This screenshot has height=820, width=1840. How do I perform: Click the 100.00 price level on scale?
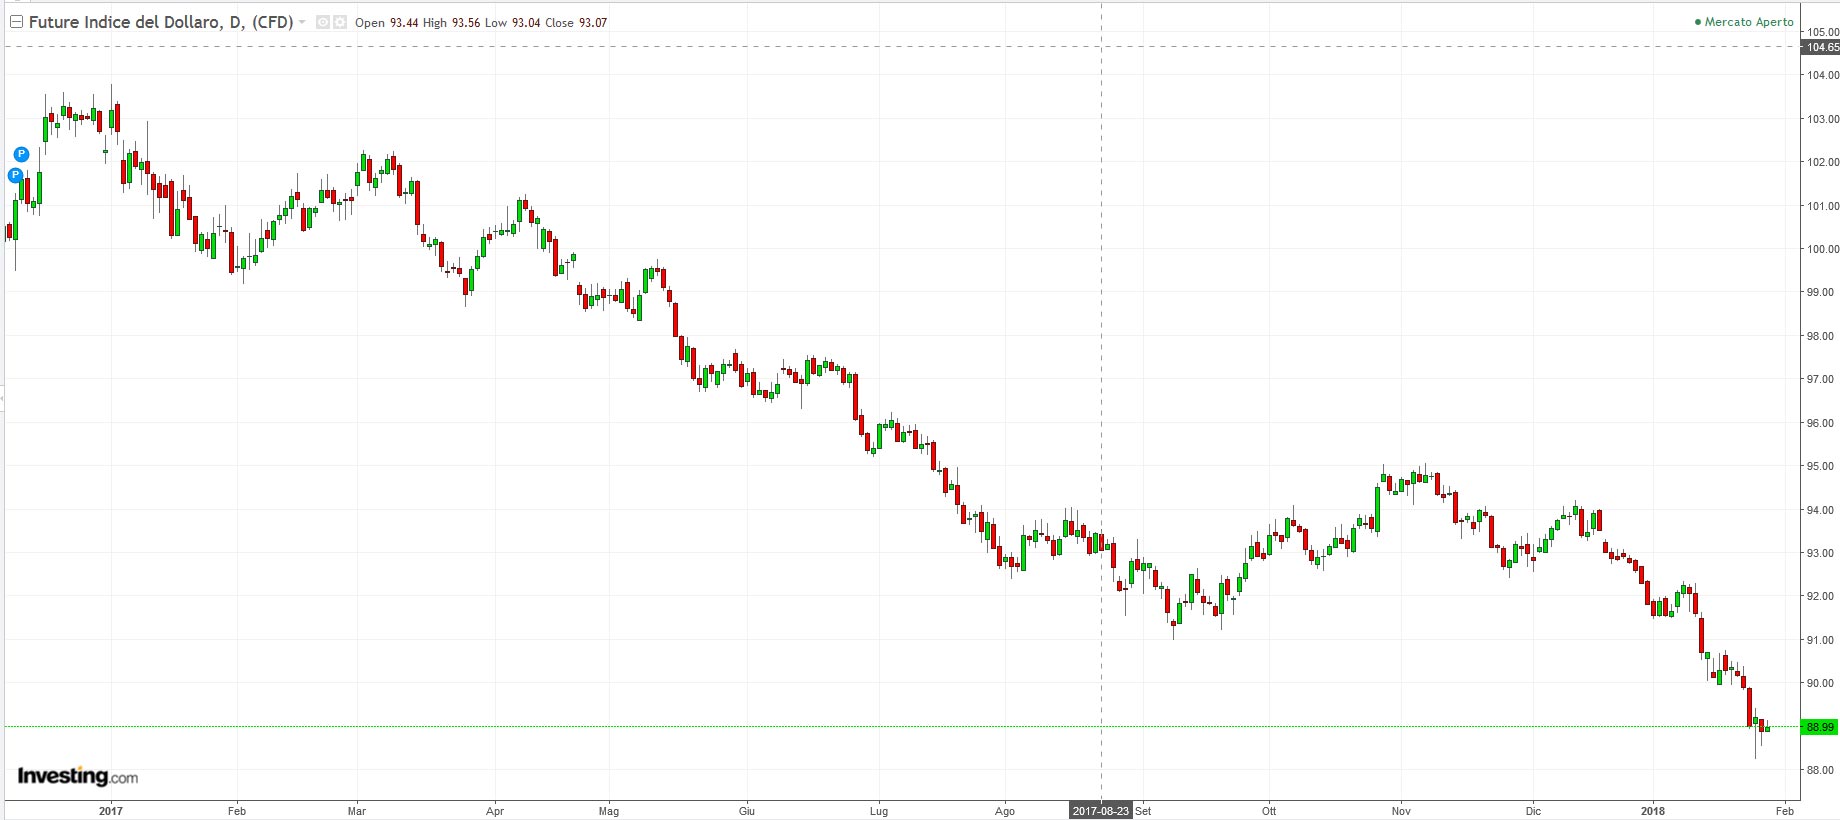coord(1822,249)
